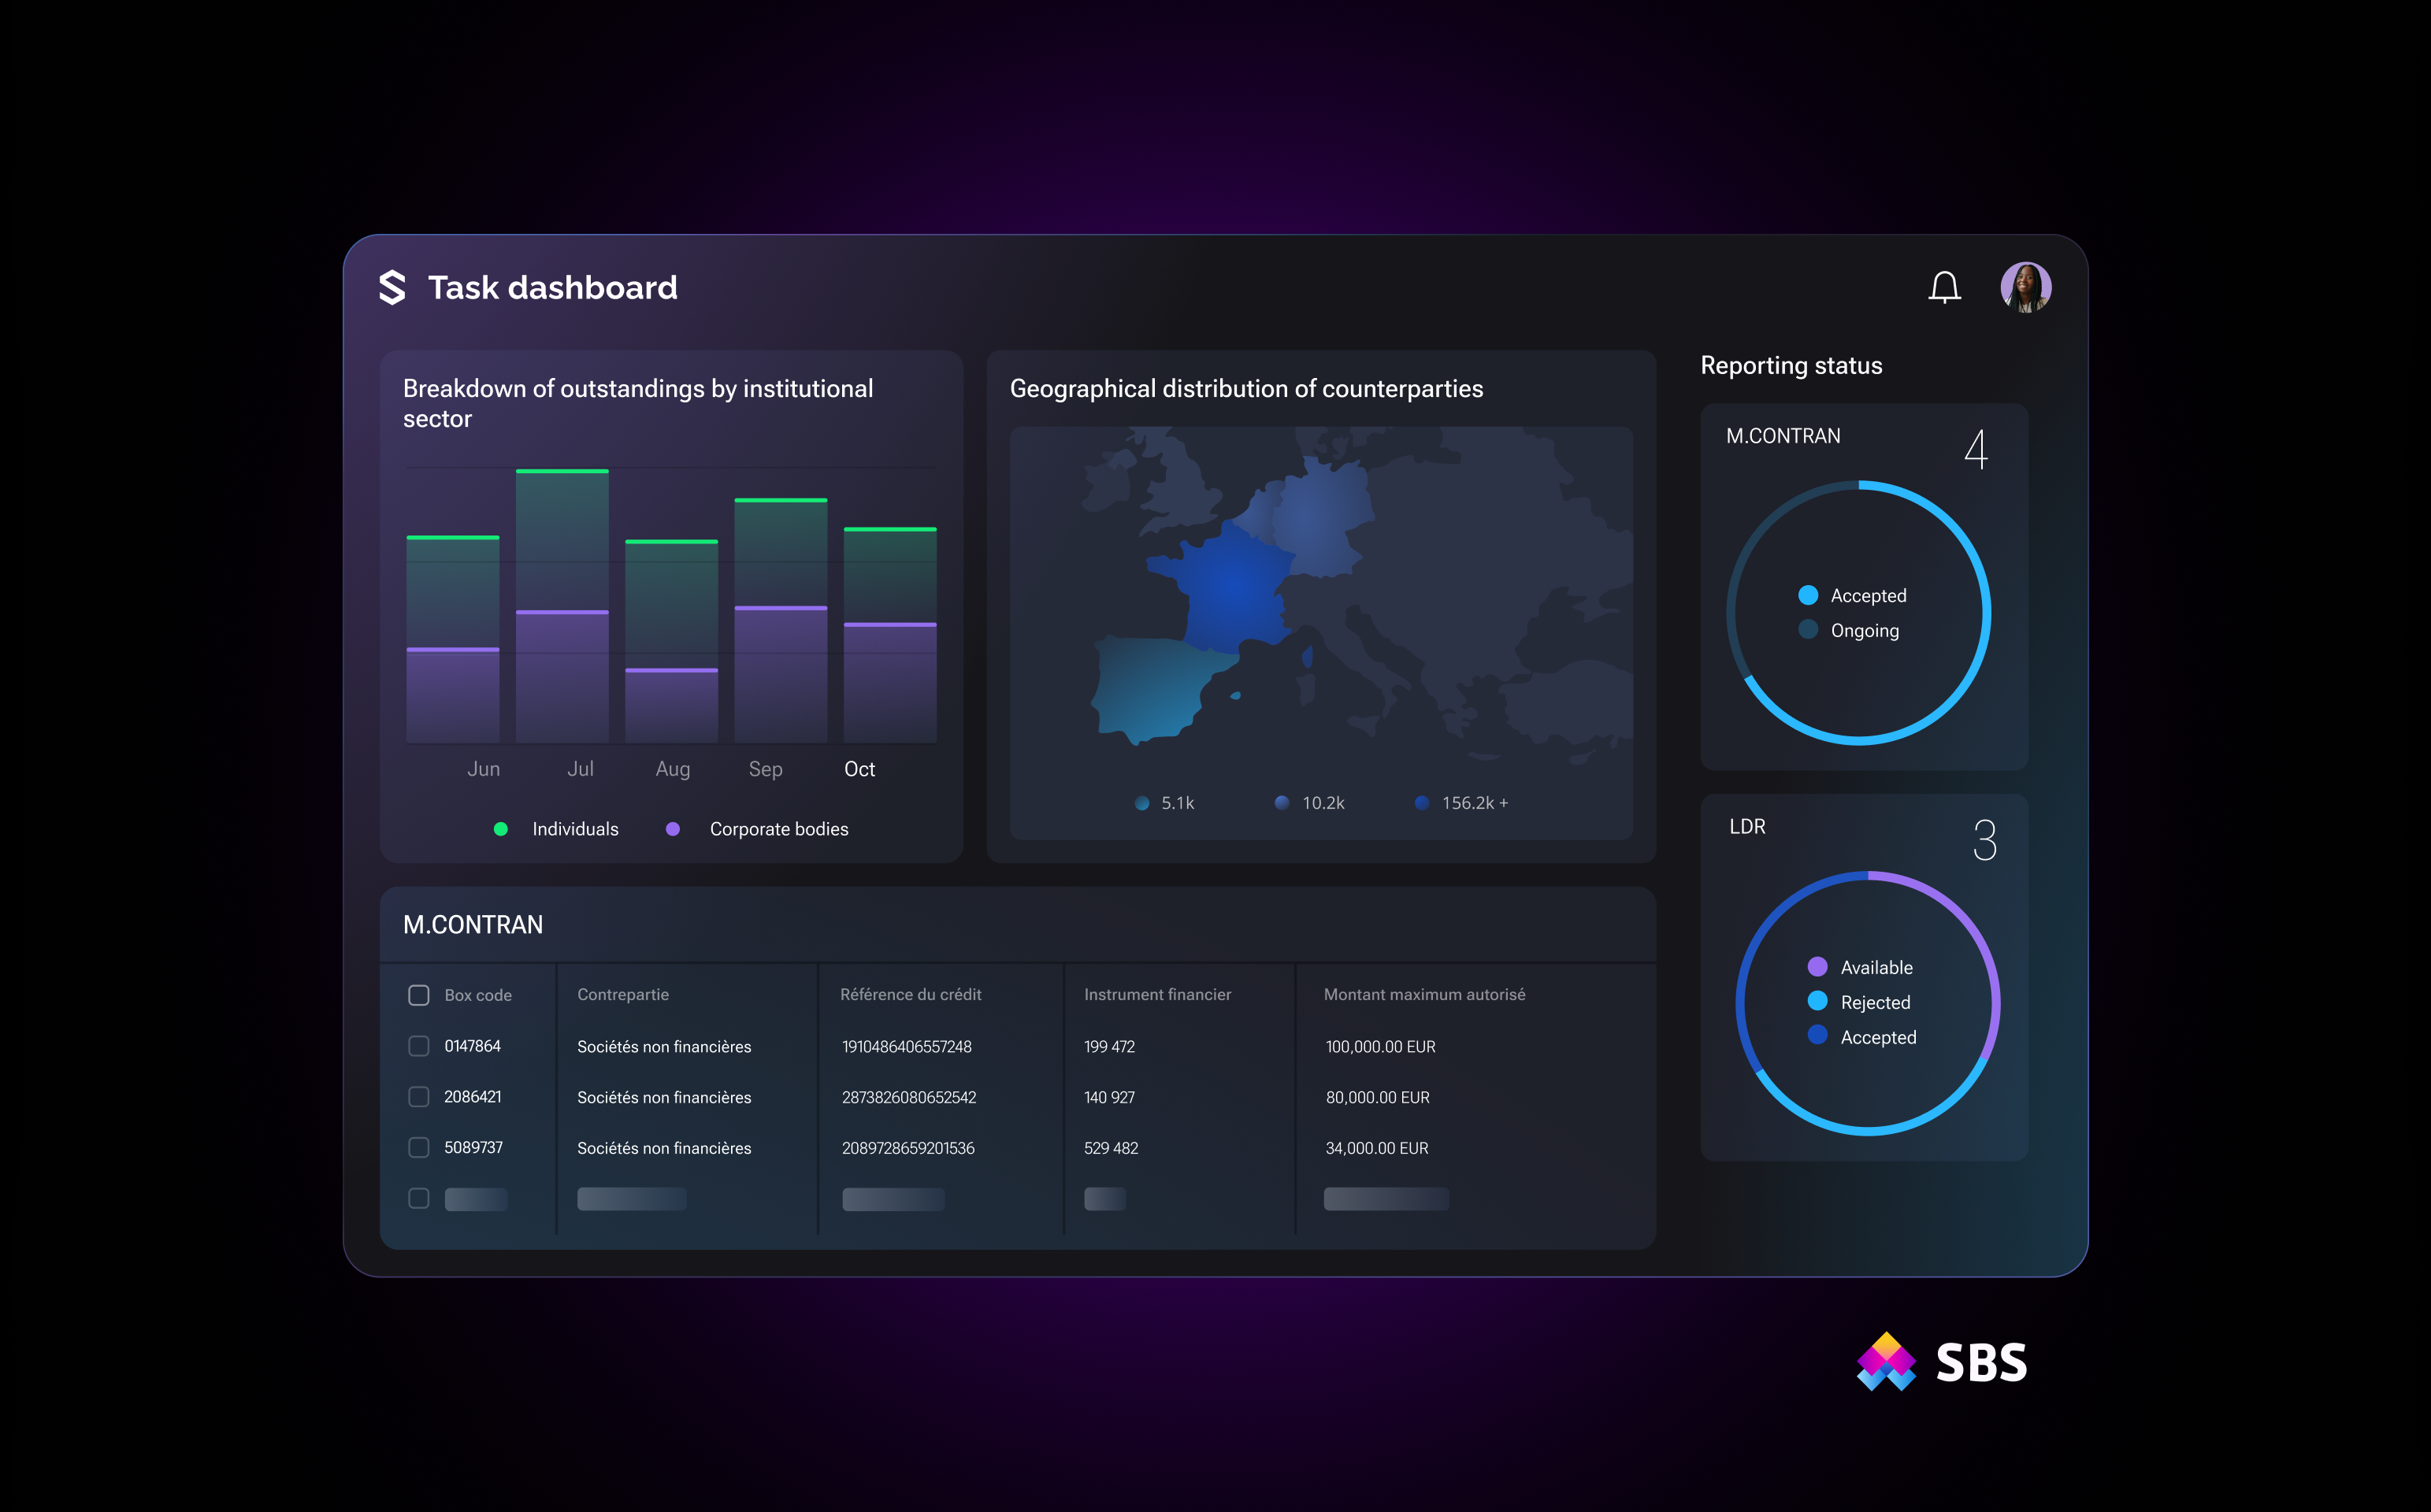The image size is (2431, 1512).
Task: Click the SBS logo at bottom right
Action: point(1941,1362)
